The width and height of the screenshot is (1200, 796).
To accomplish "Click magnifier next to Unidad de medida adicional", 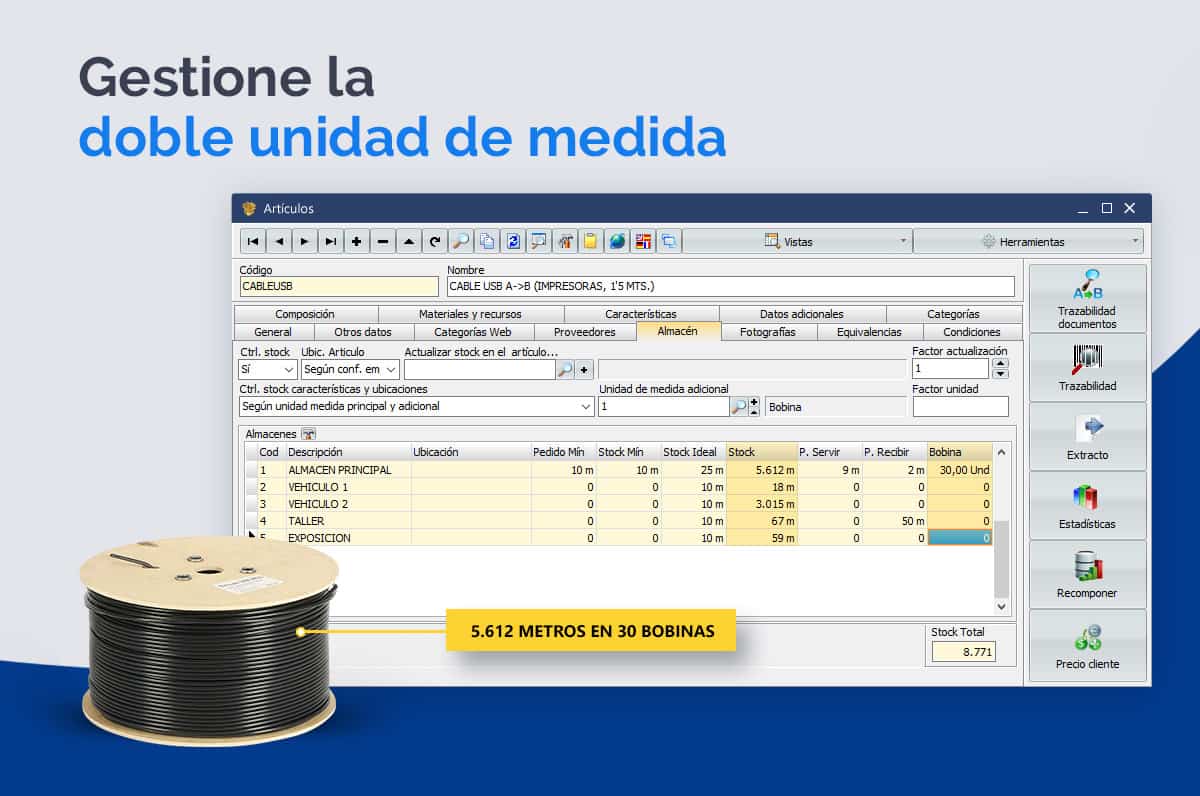I will 738,407.
